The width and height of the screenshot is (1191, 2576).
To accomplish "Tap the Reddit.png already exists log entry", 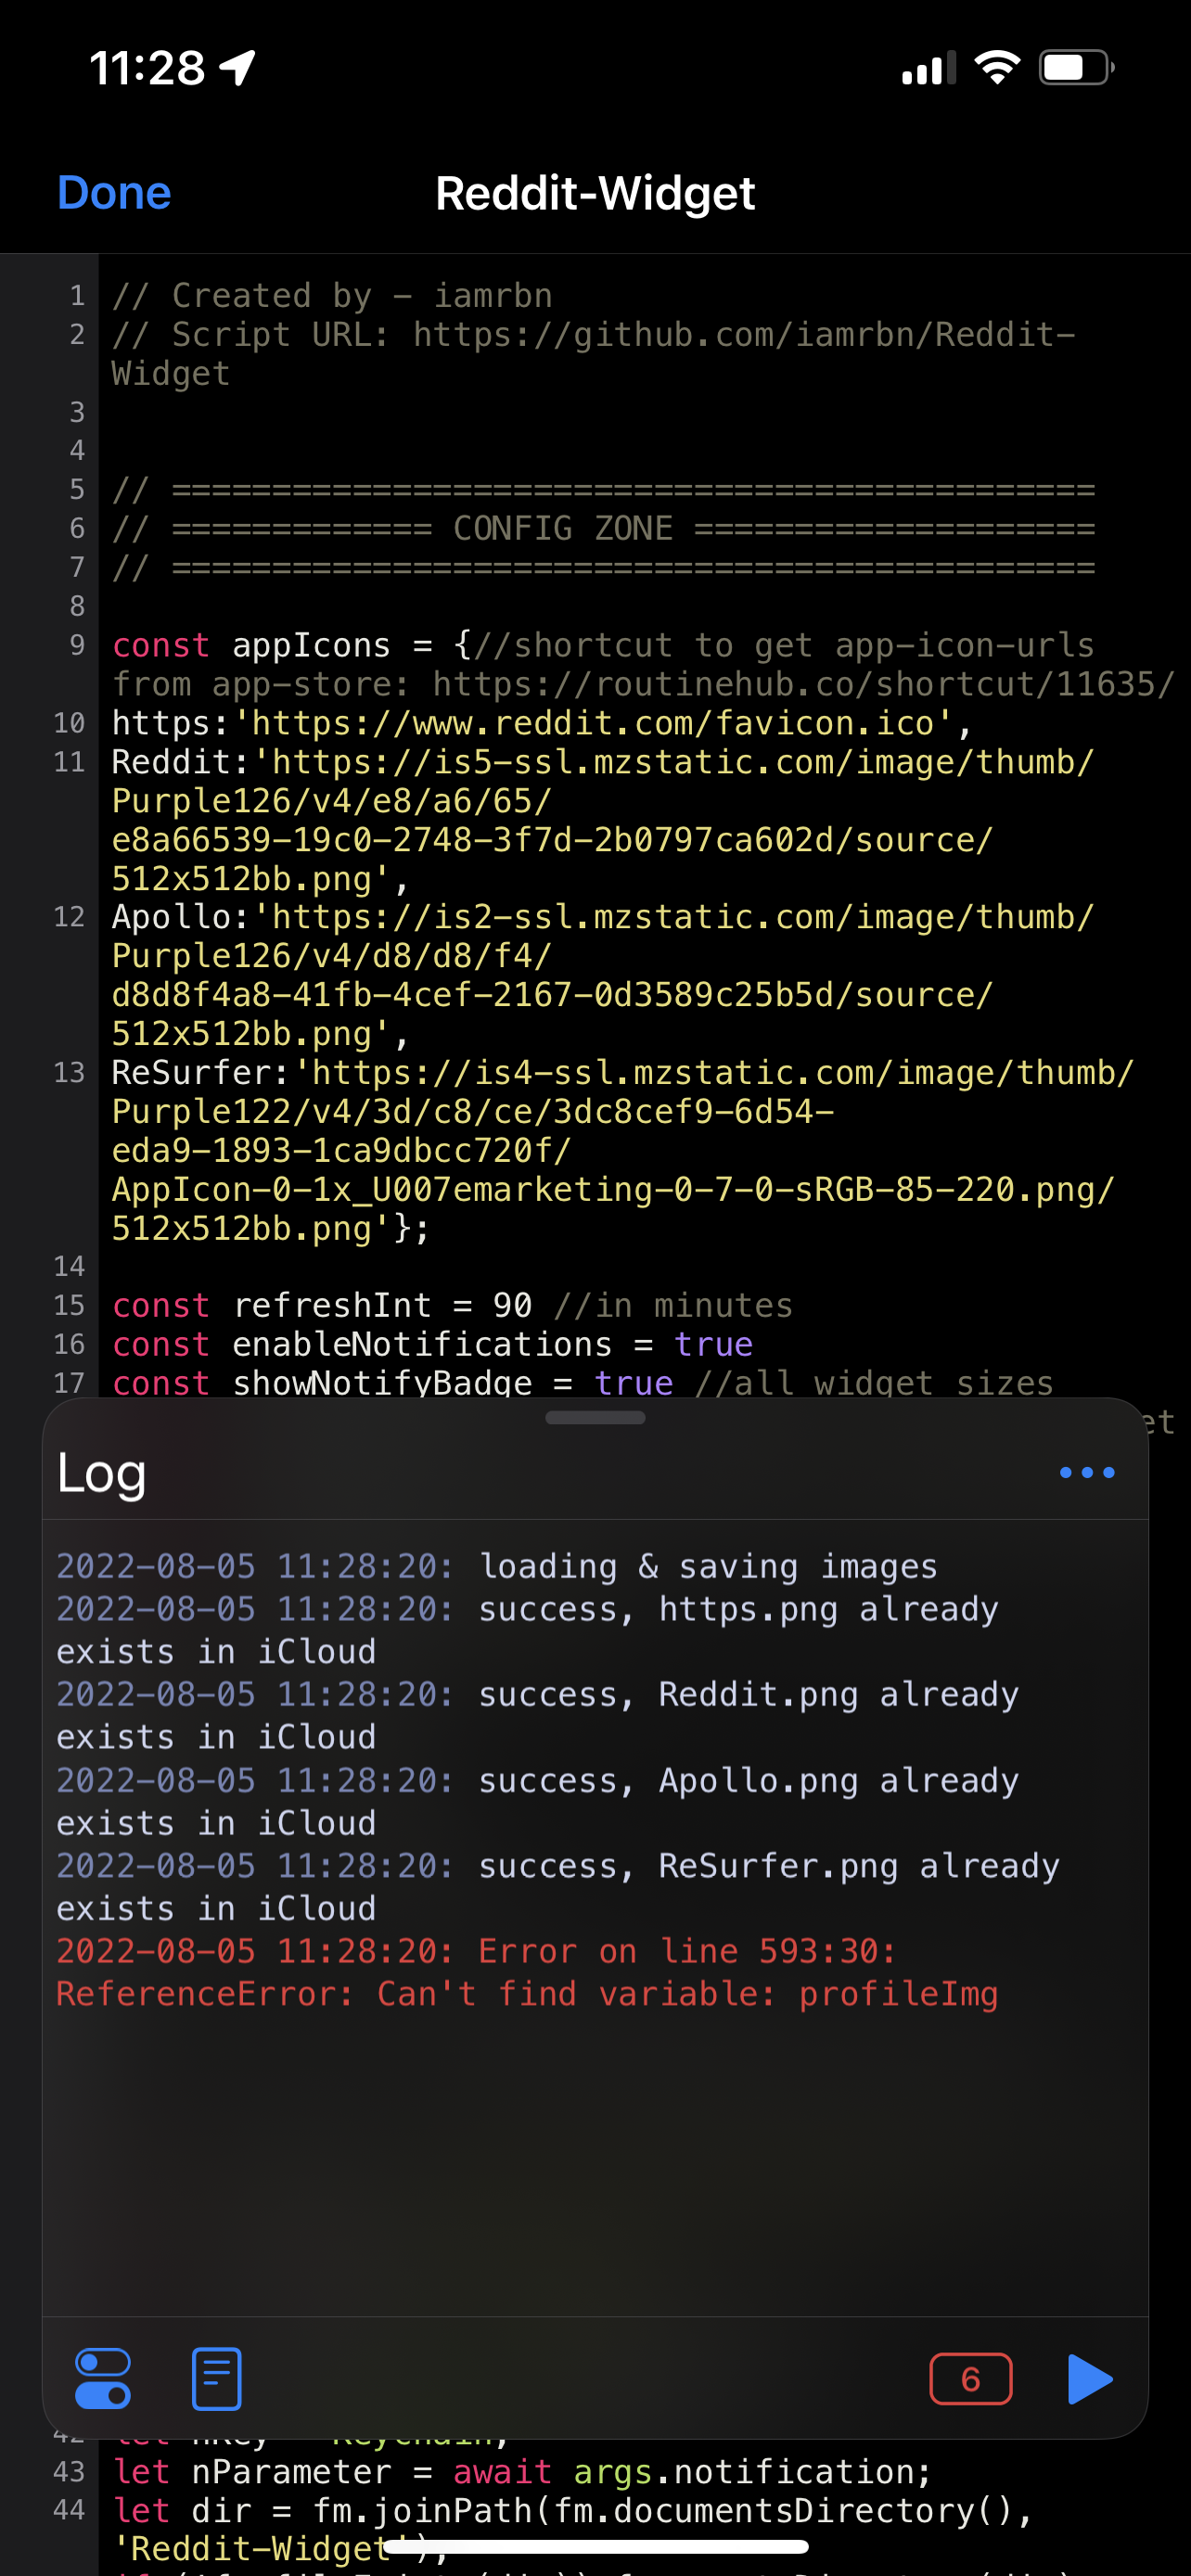I will (x=538, y=1715).
